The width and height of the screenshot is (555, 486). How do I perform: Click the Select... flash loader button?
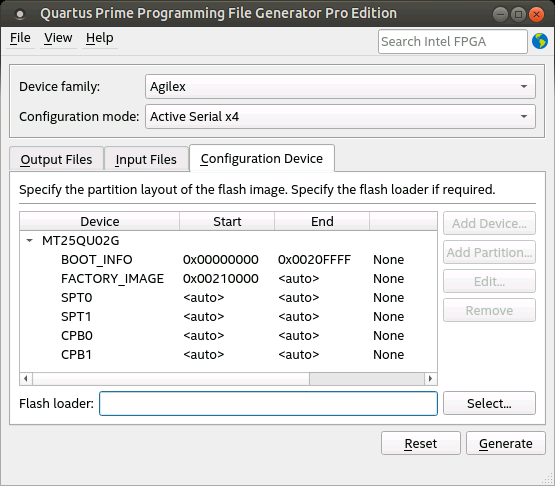489,403
